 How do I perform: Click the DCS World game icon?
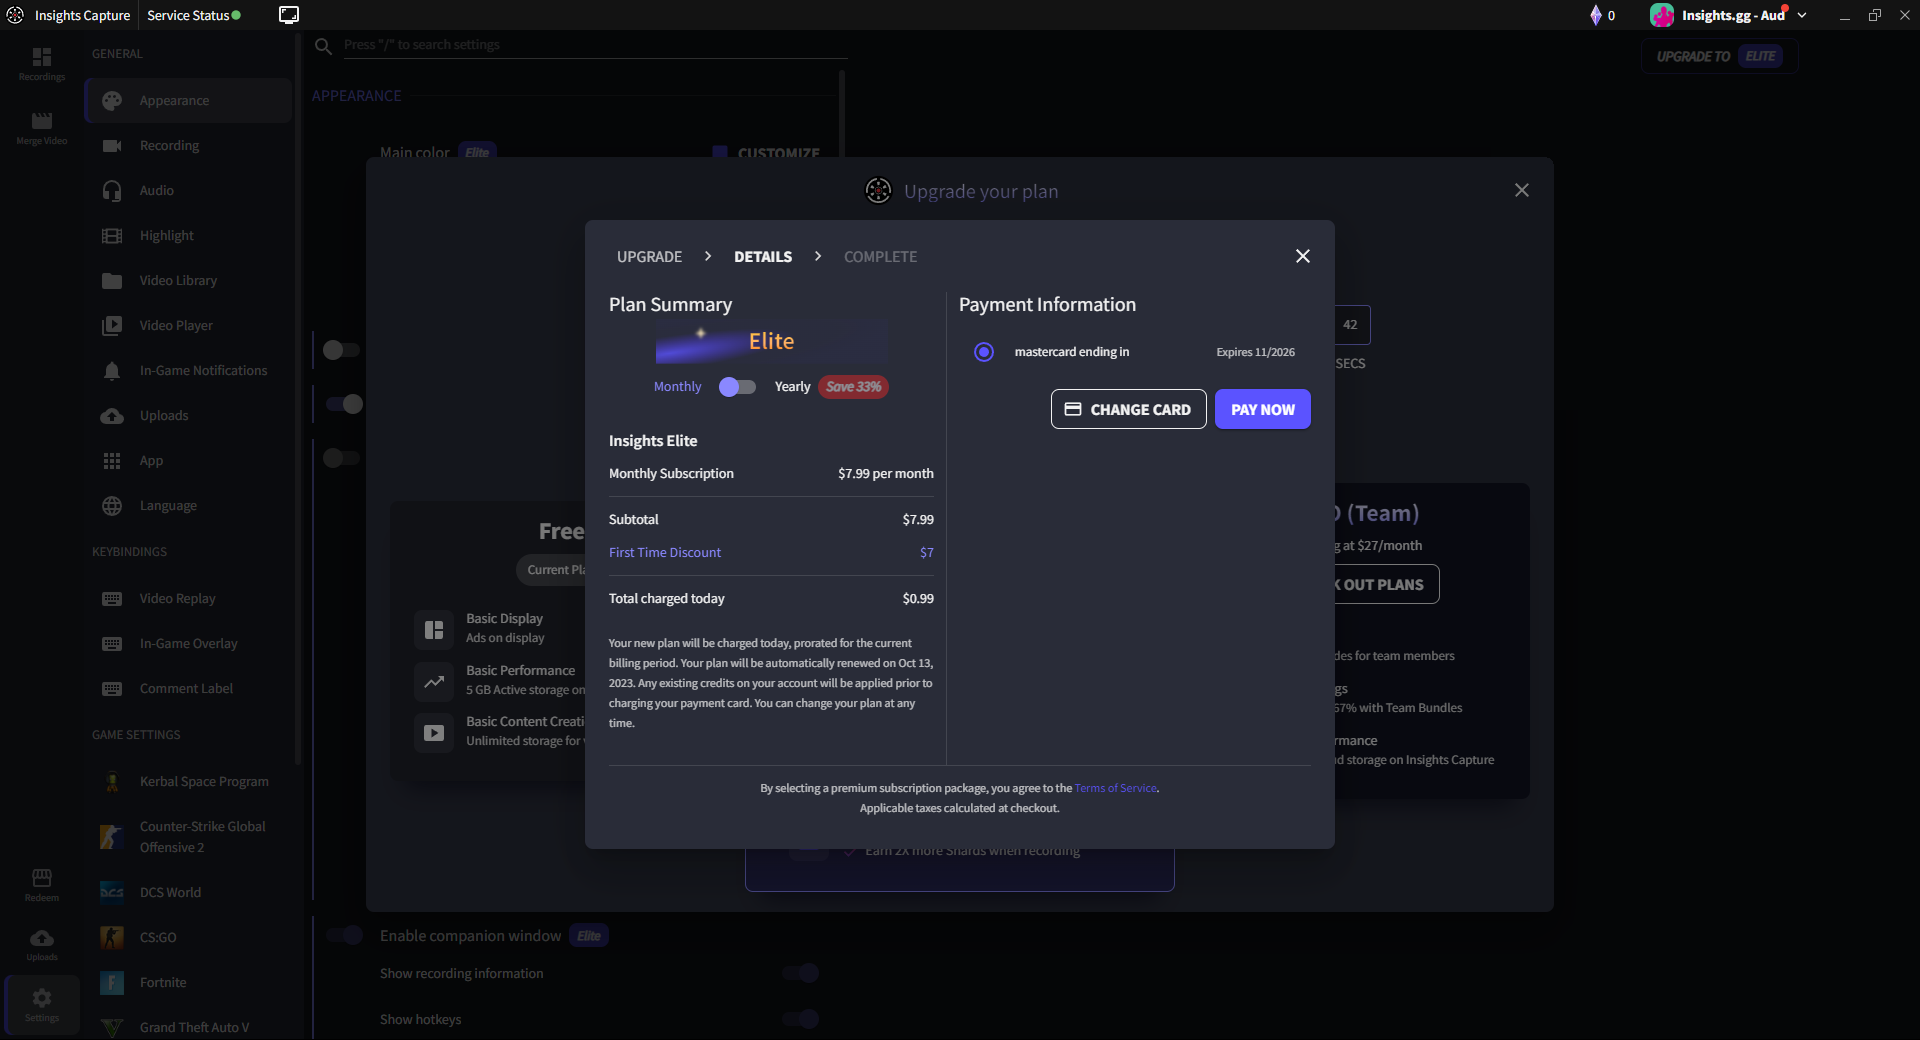[112, 892]
